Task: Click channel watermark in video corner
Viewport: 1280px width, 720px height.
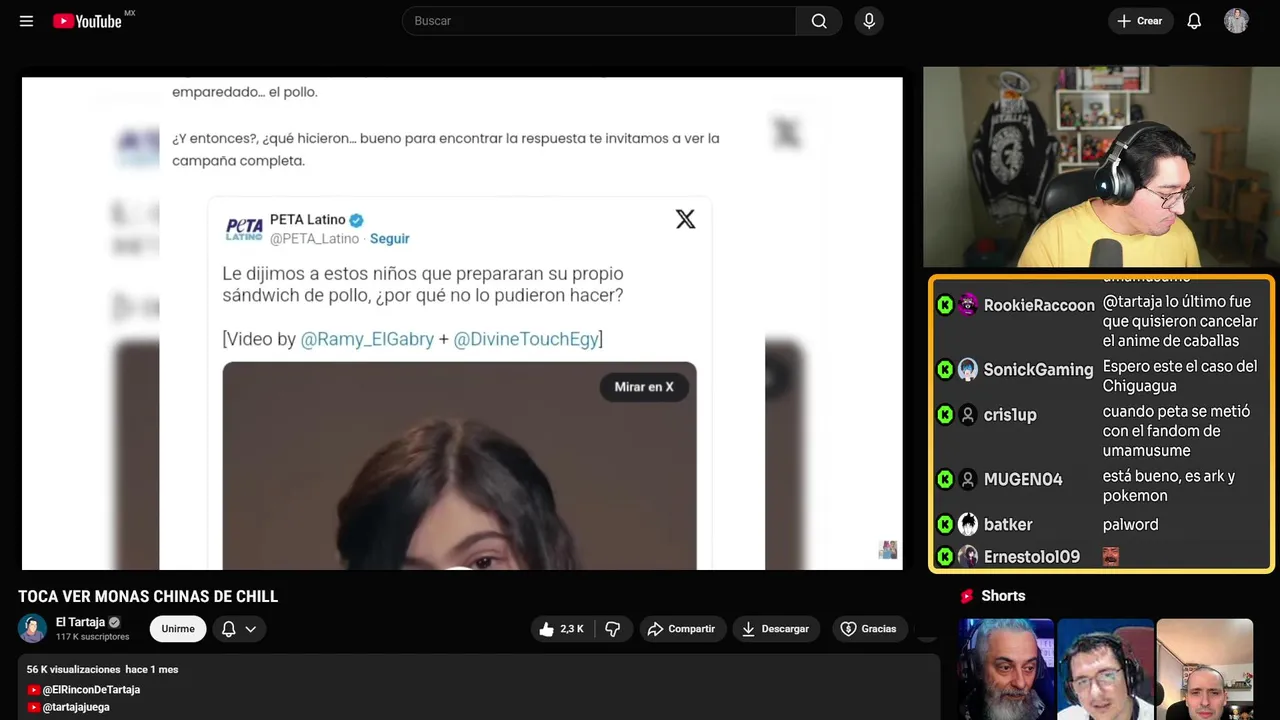Action: 887,550
